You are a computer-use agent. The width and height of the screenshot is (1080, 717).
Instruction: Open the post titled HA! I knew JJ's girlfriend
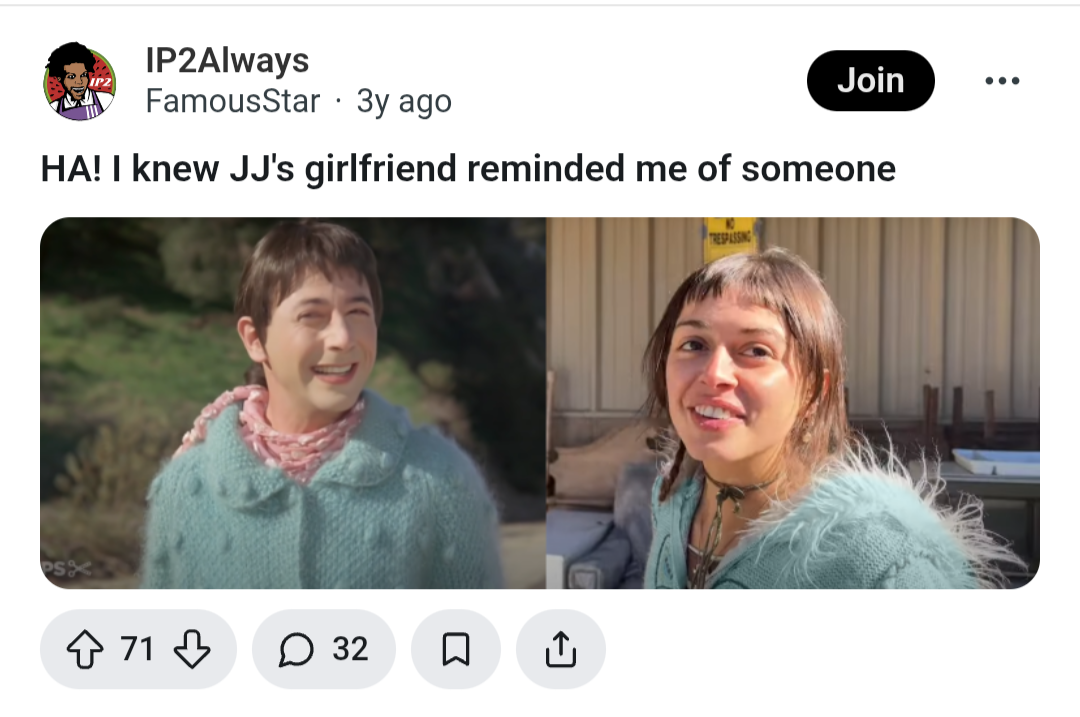(x=468, y=169)
